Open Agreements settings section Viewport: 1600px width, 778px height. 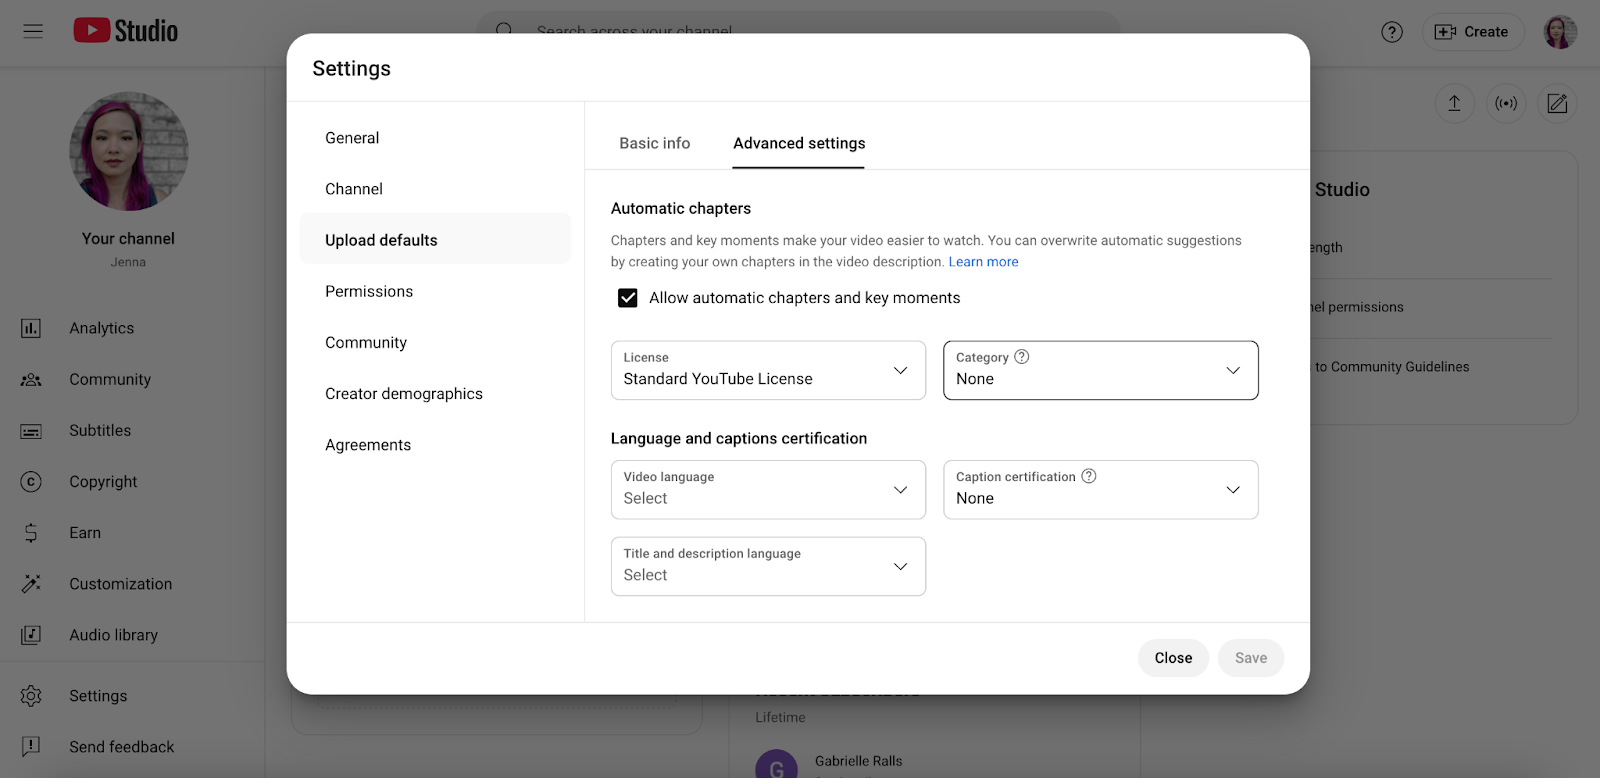[x=435, y=445]
